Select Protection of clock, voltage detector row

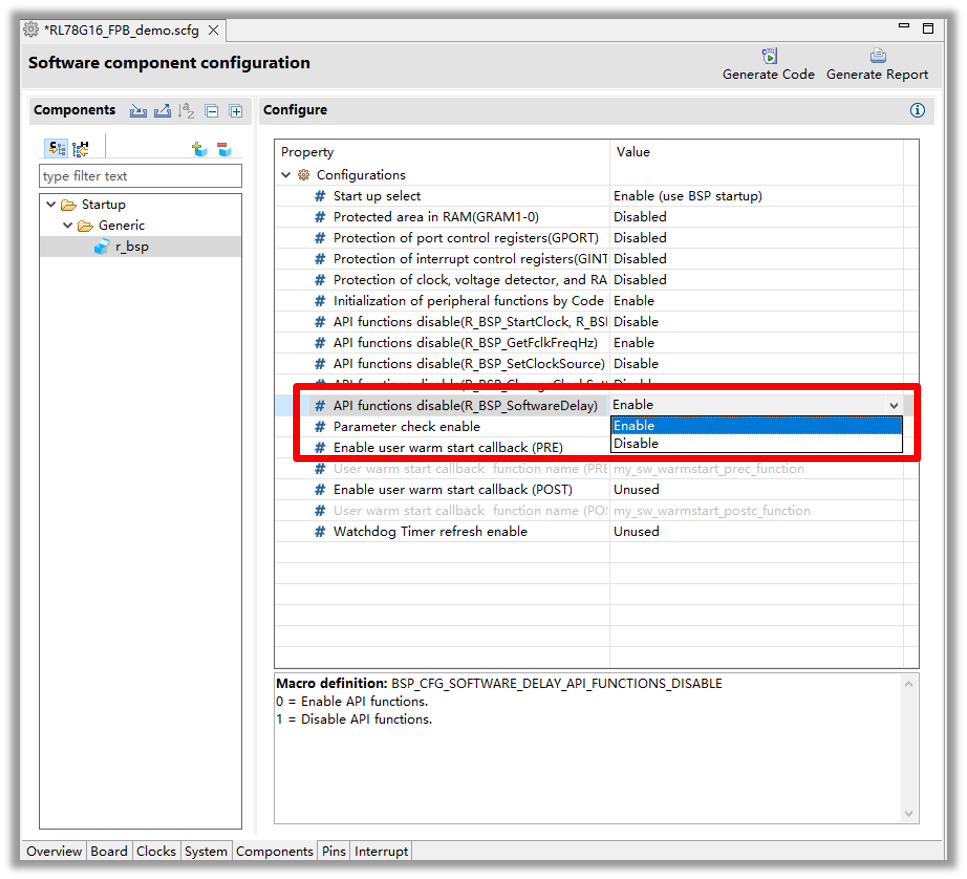596,280
